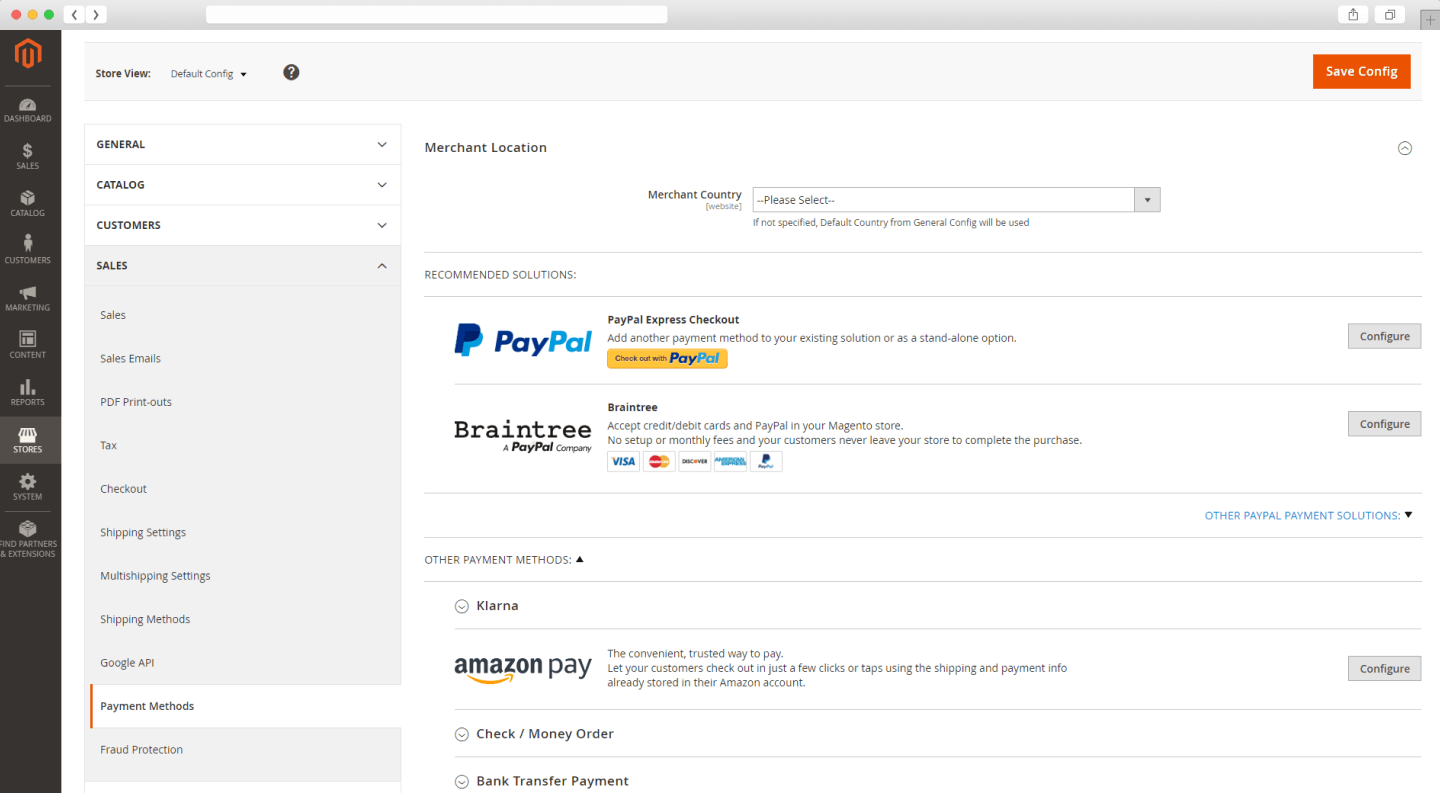1440x793 pixels.
Task: Click the Visa card icon
Action: 623,462
